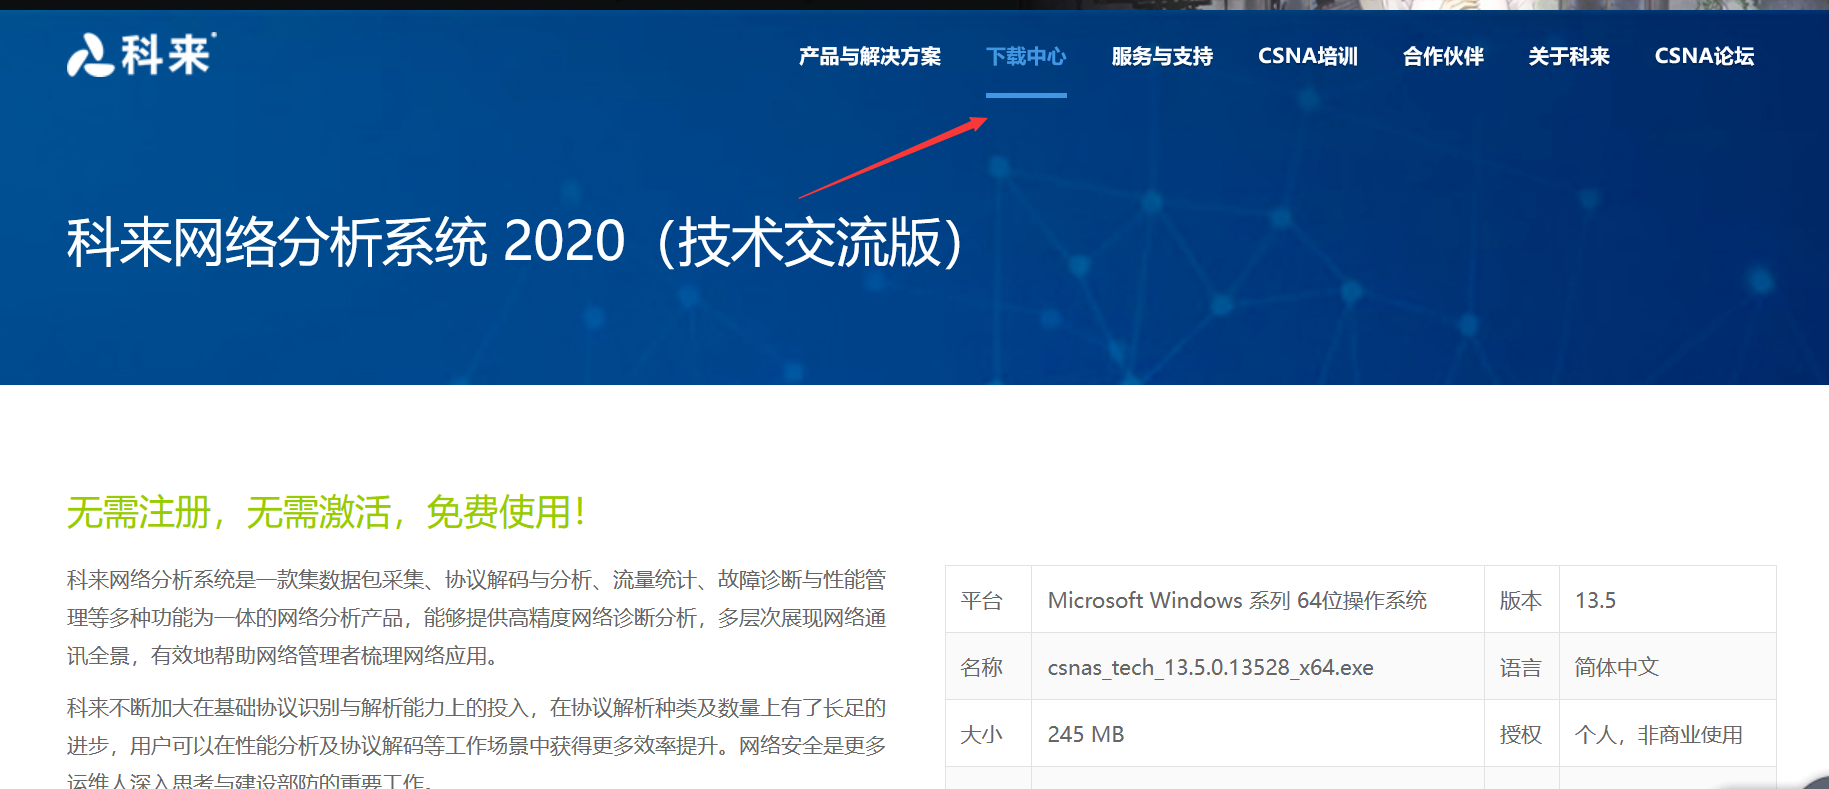Select the version value 13.5
1829x789 pixels.
pos(1595,600)
